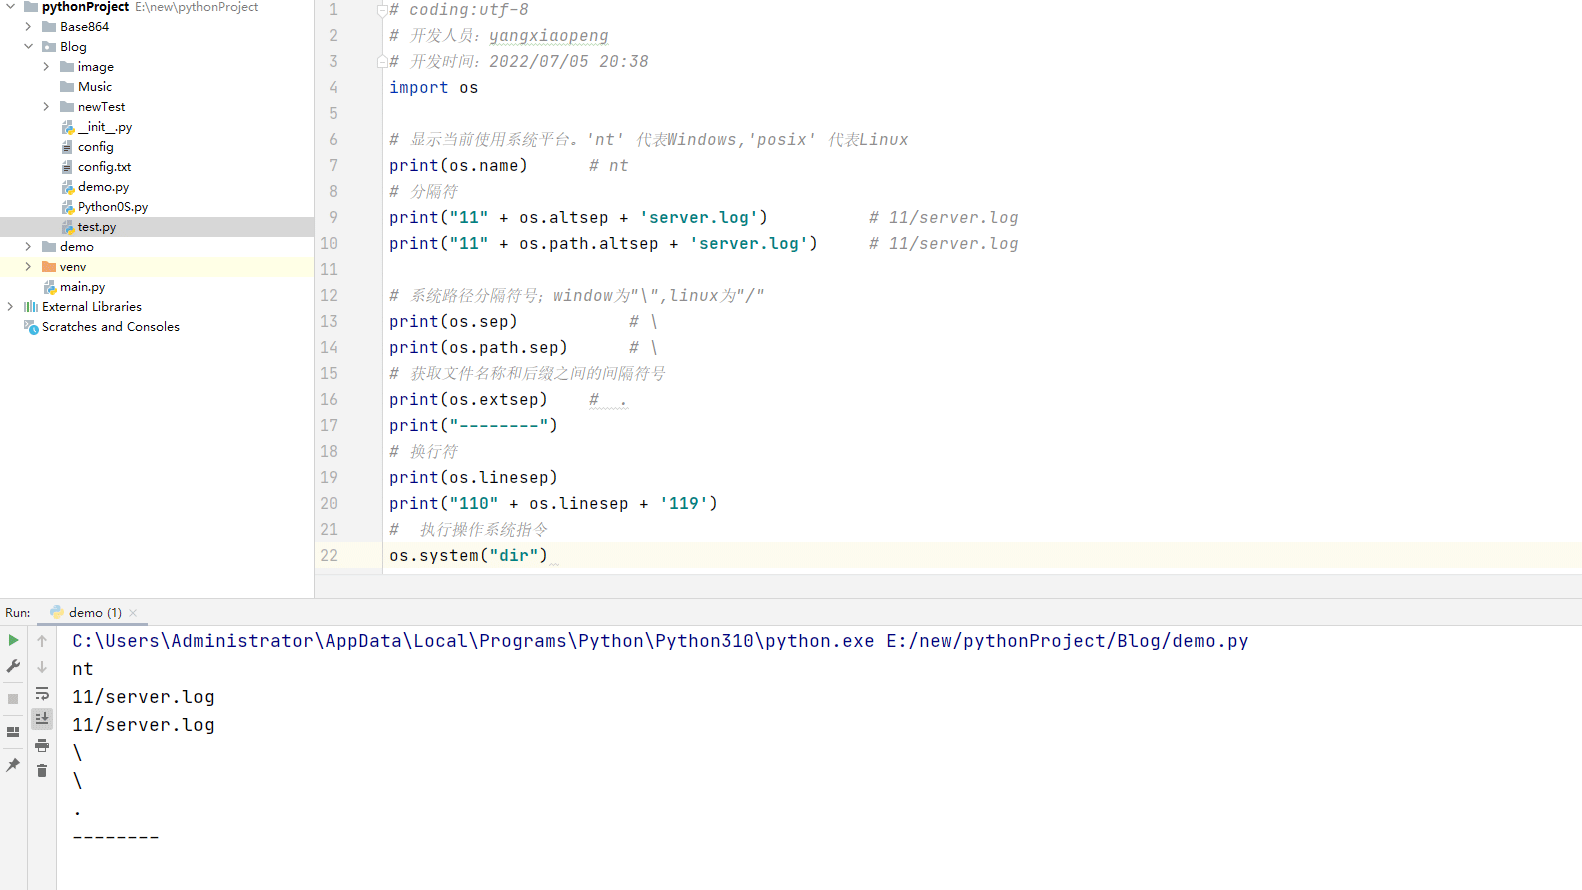Open run configuration via wrench icon
Image resolution: width=1582 pixels, height=890 pixels.
(x=13, y=666)
